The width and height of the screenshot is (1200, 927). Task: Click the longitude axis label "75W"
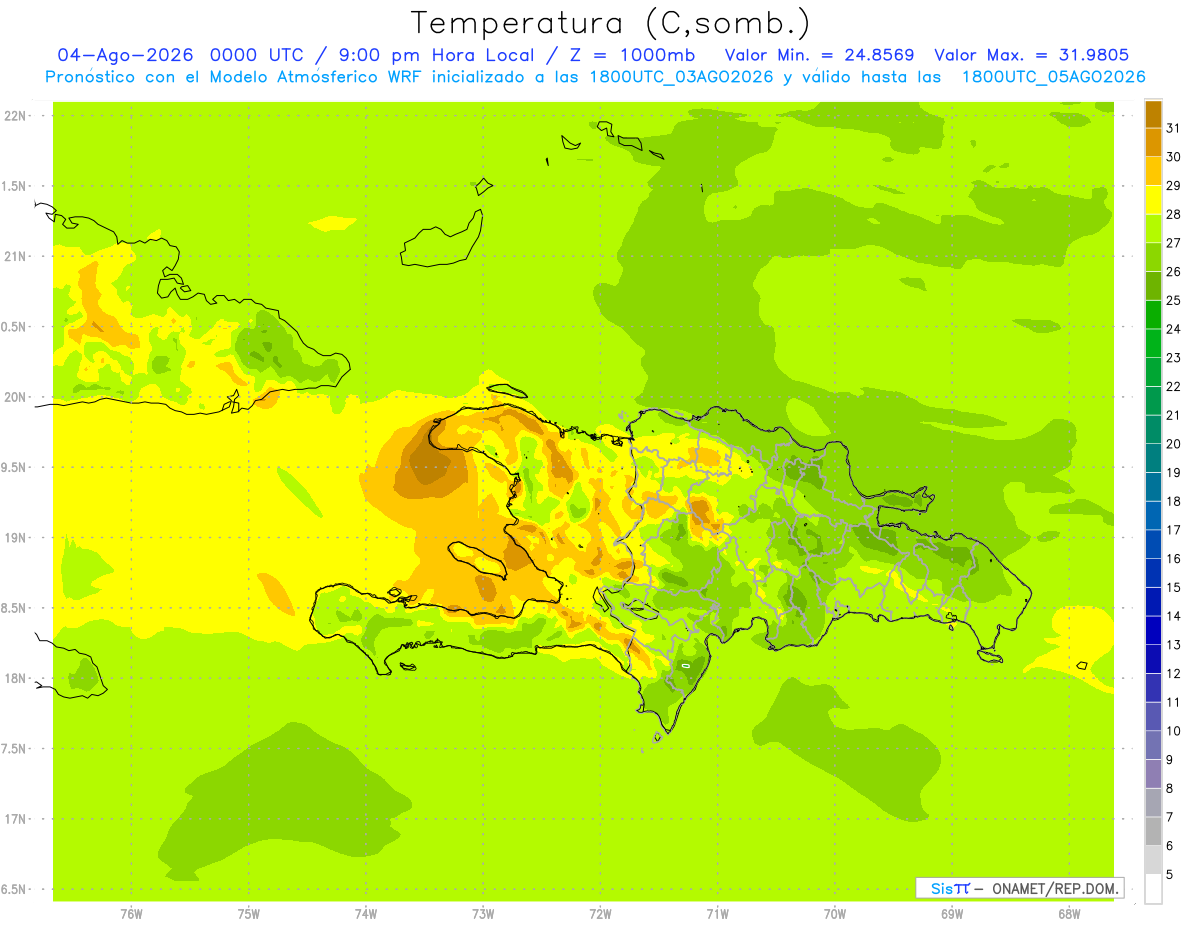click(248, 914)
